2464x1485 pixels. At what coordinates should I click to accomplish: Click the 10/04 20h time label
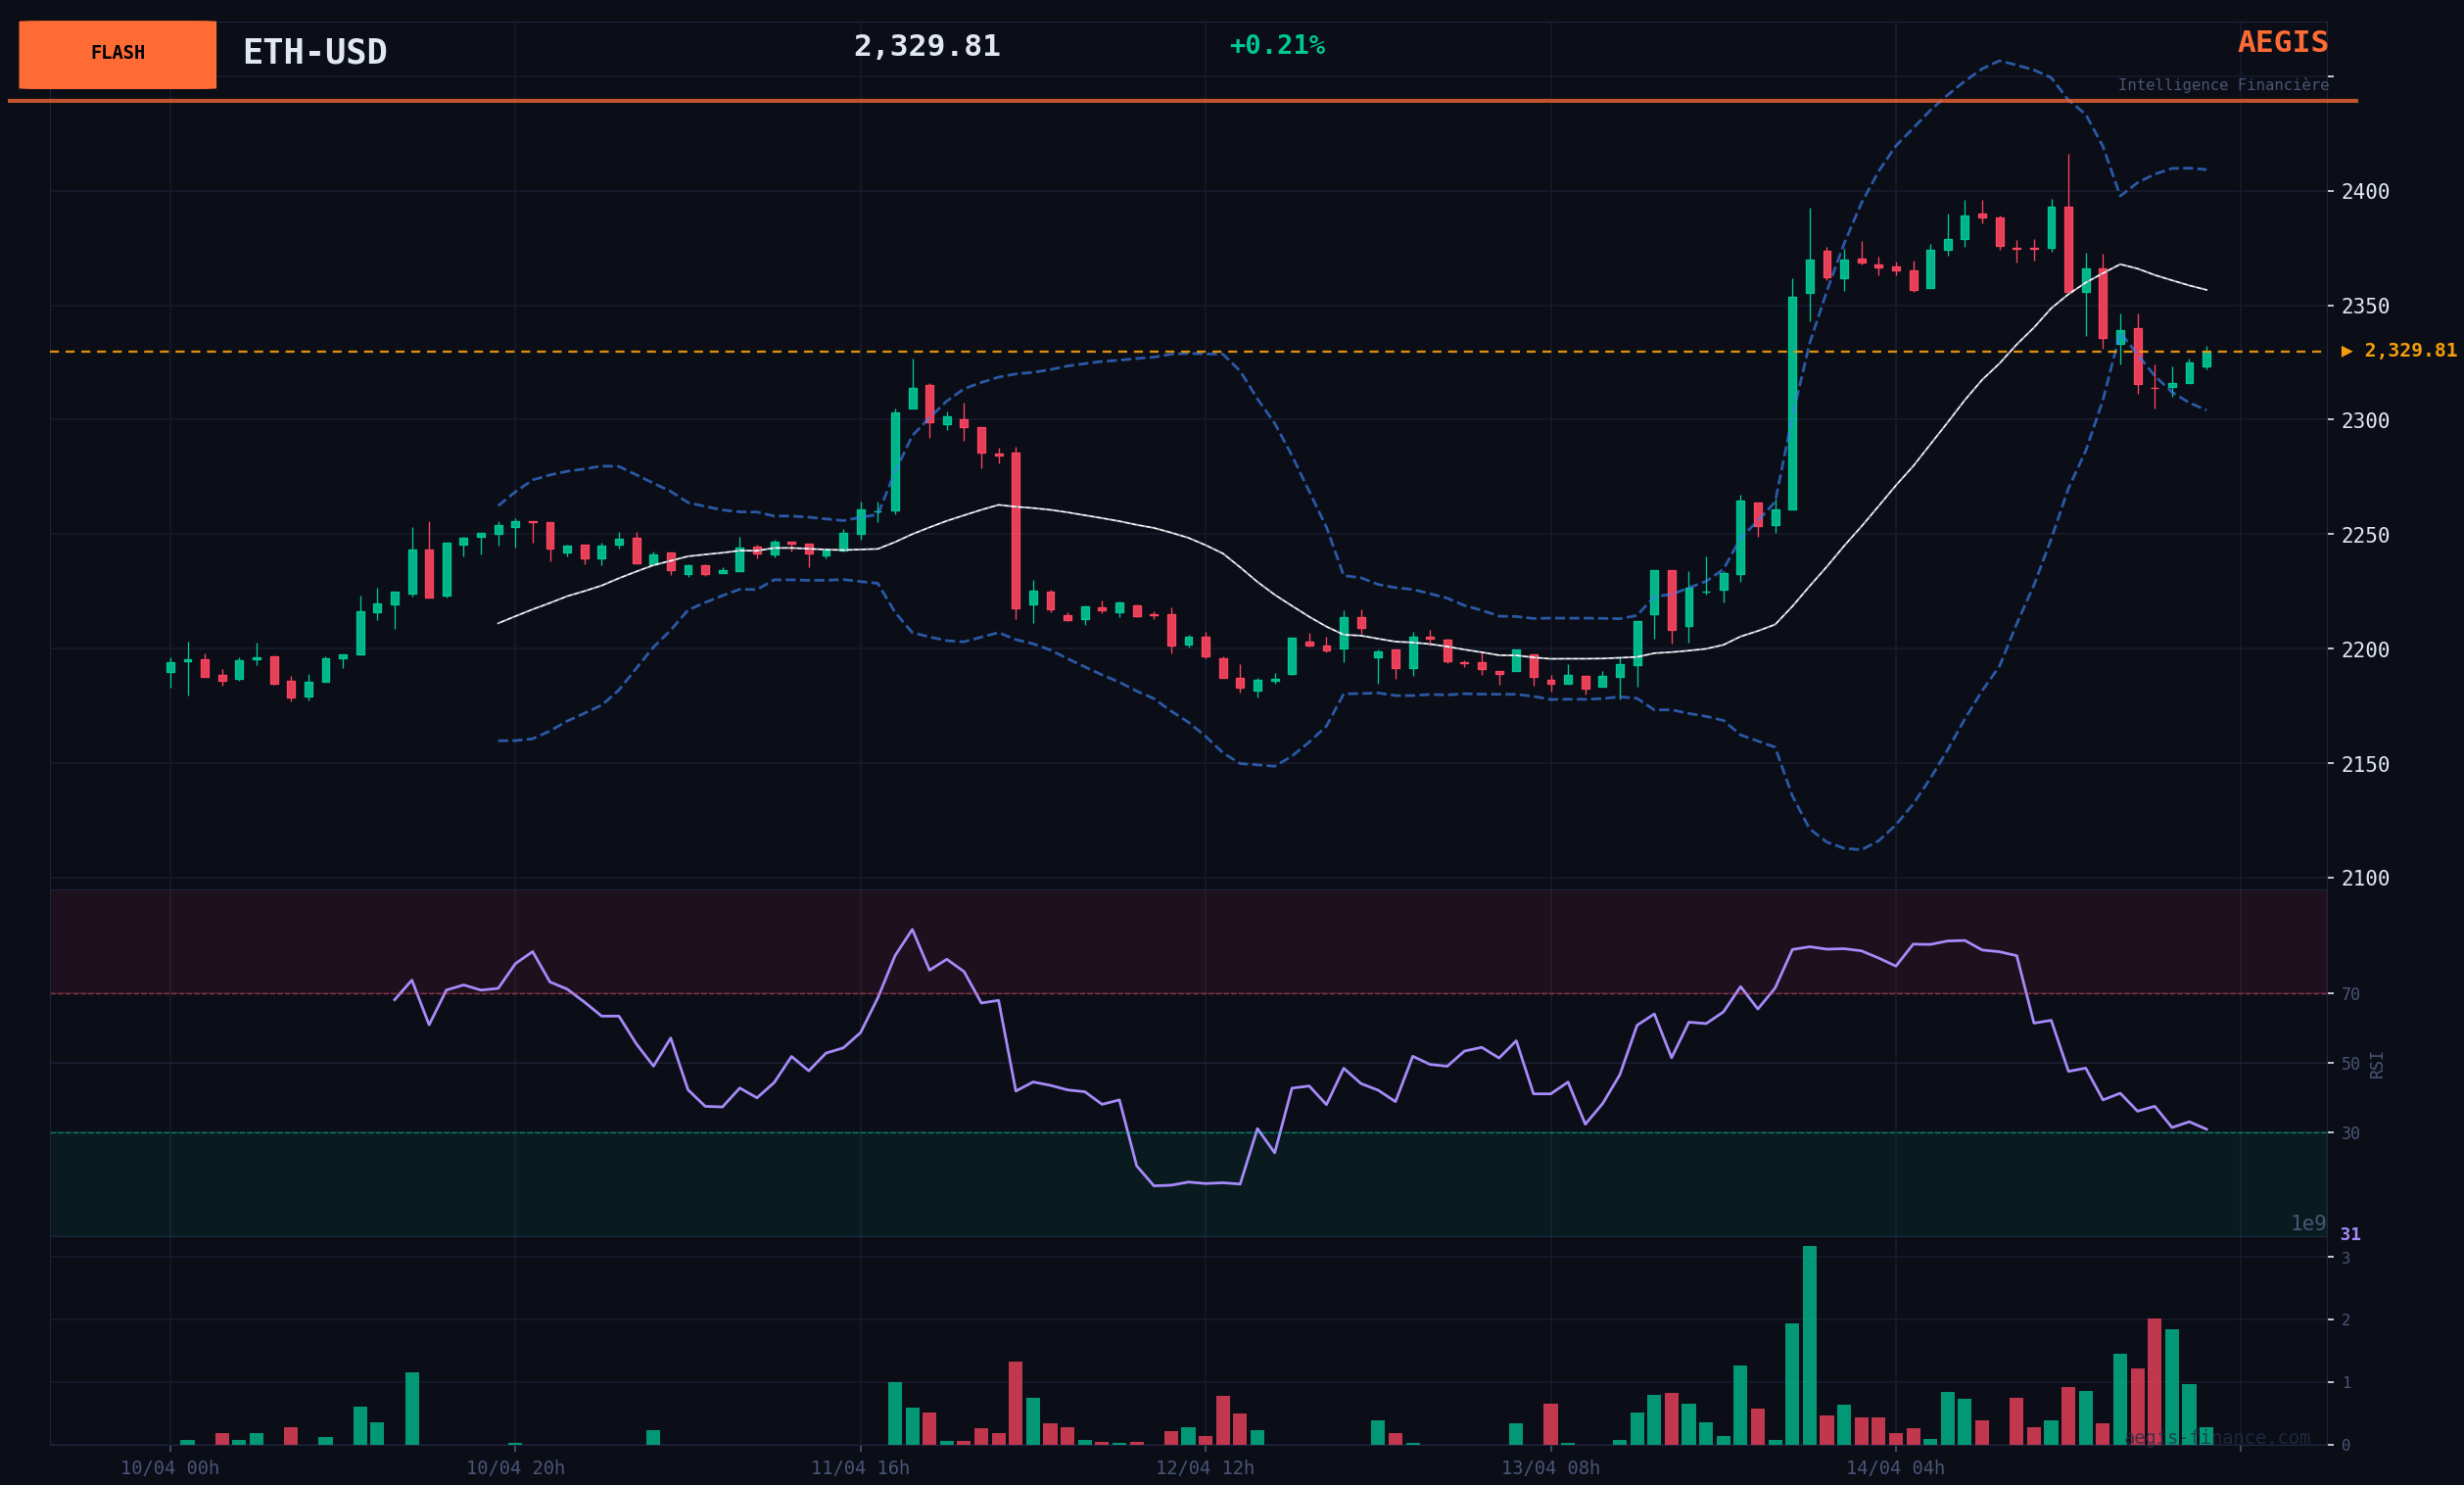click(x=515, y=1468)
